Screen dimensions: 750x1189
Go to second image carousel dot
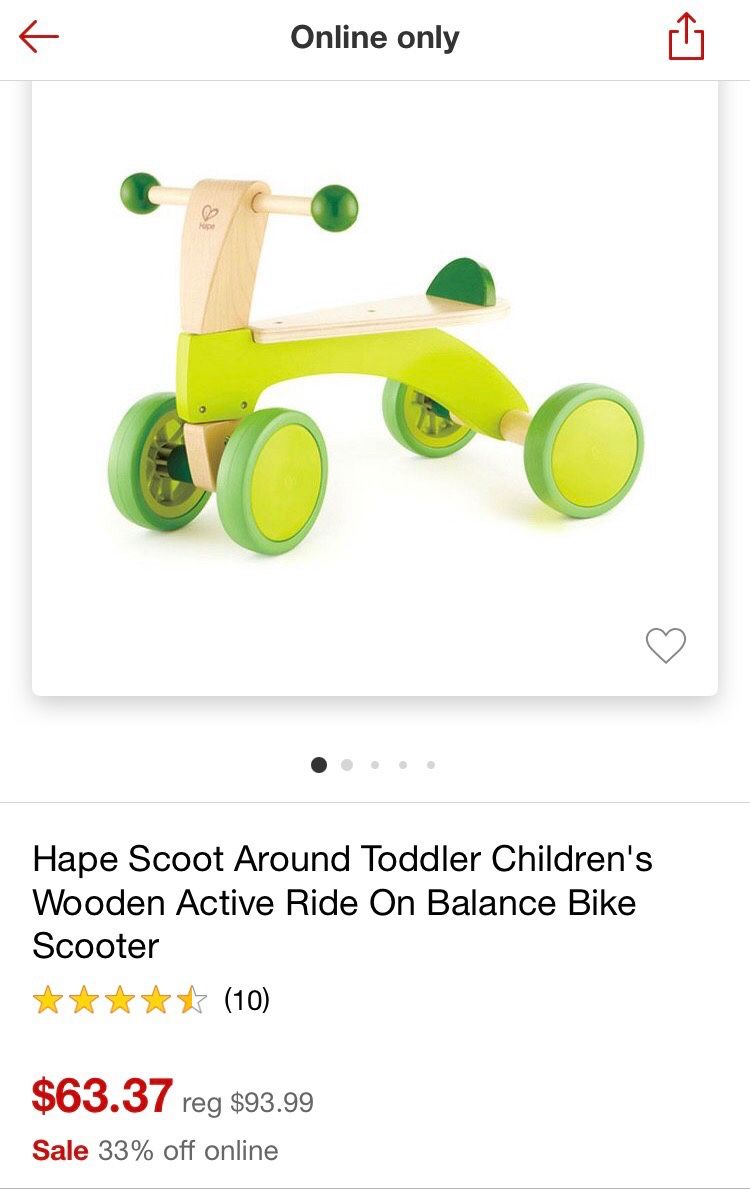tap(347, 765)
